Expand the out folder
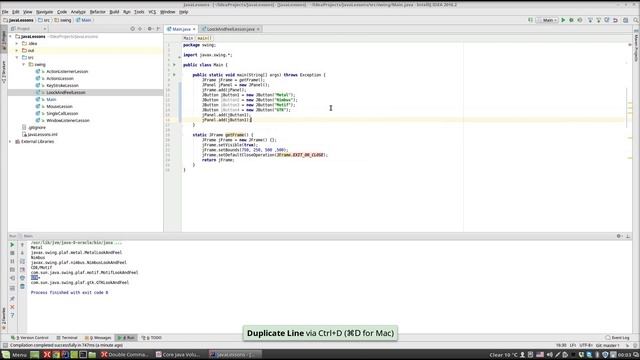The image size is (640, 360). click(x=17, y=51)
